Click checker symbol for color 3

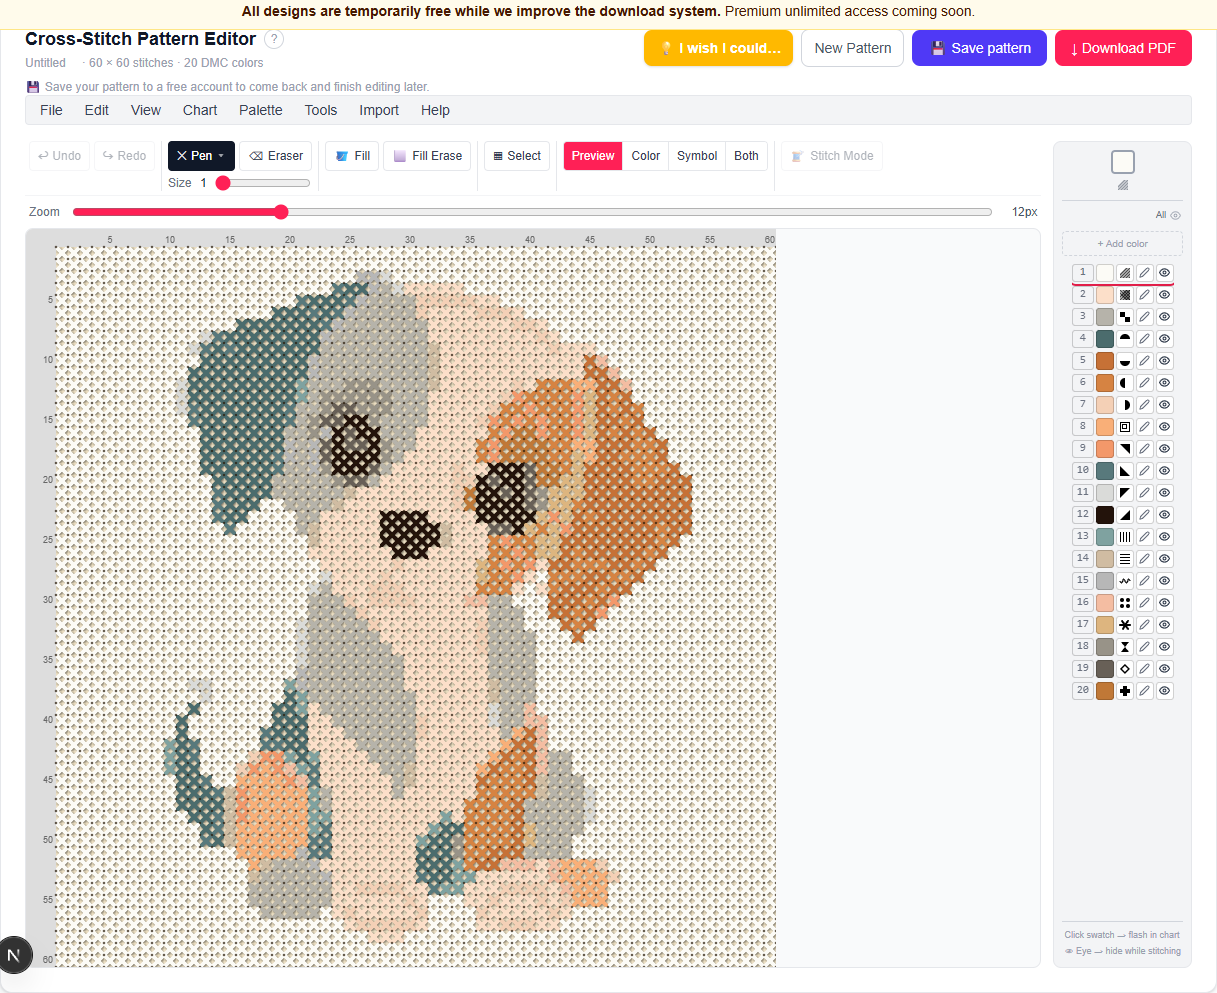click(x=1125, y=317)
